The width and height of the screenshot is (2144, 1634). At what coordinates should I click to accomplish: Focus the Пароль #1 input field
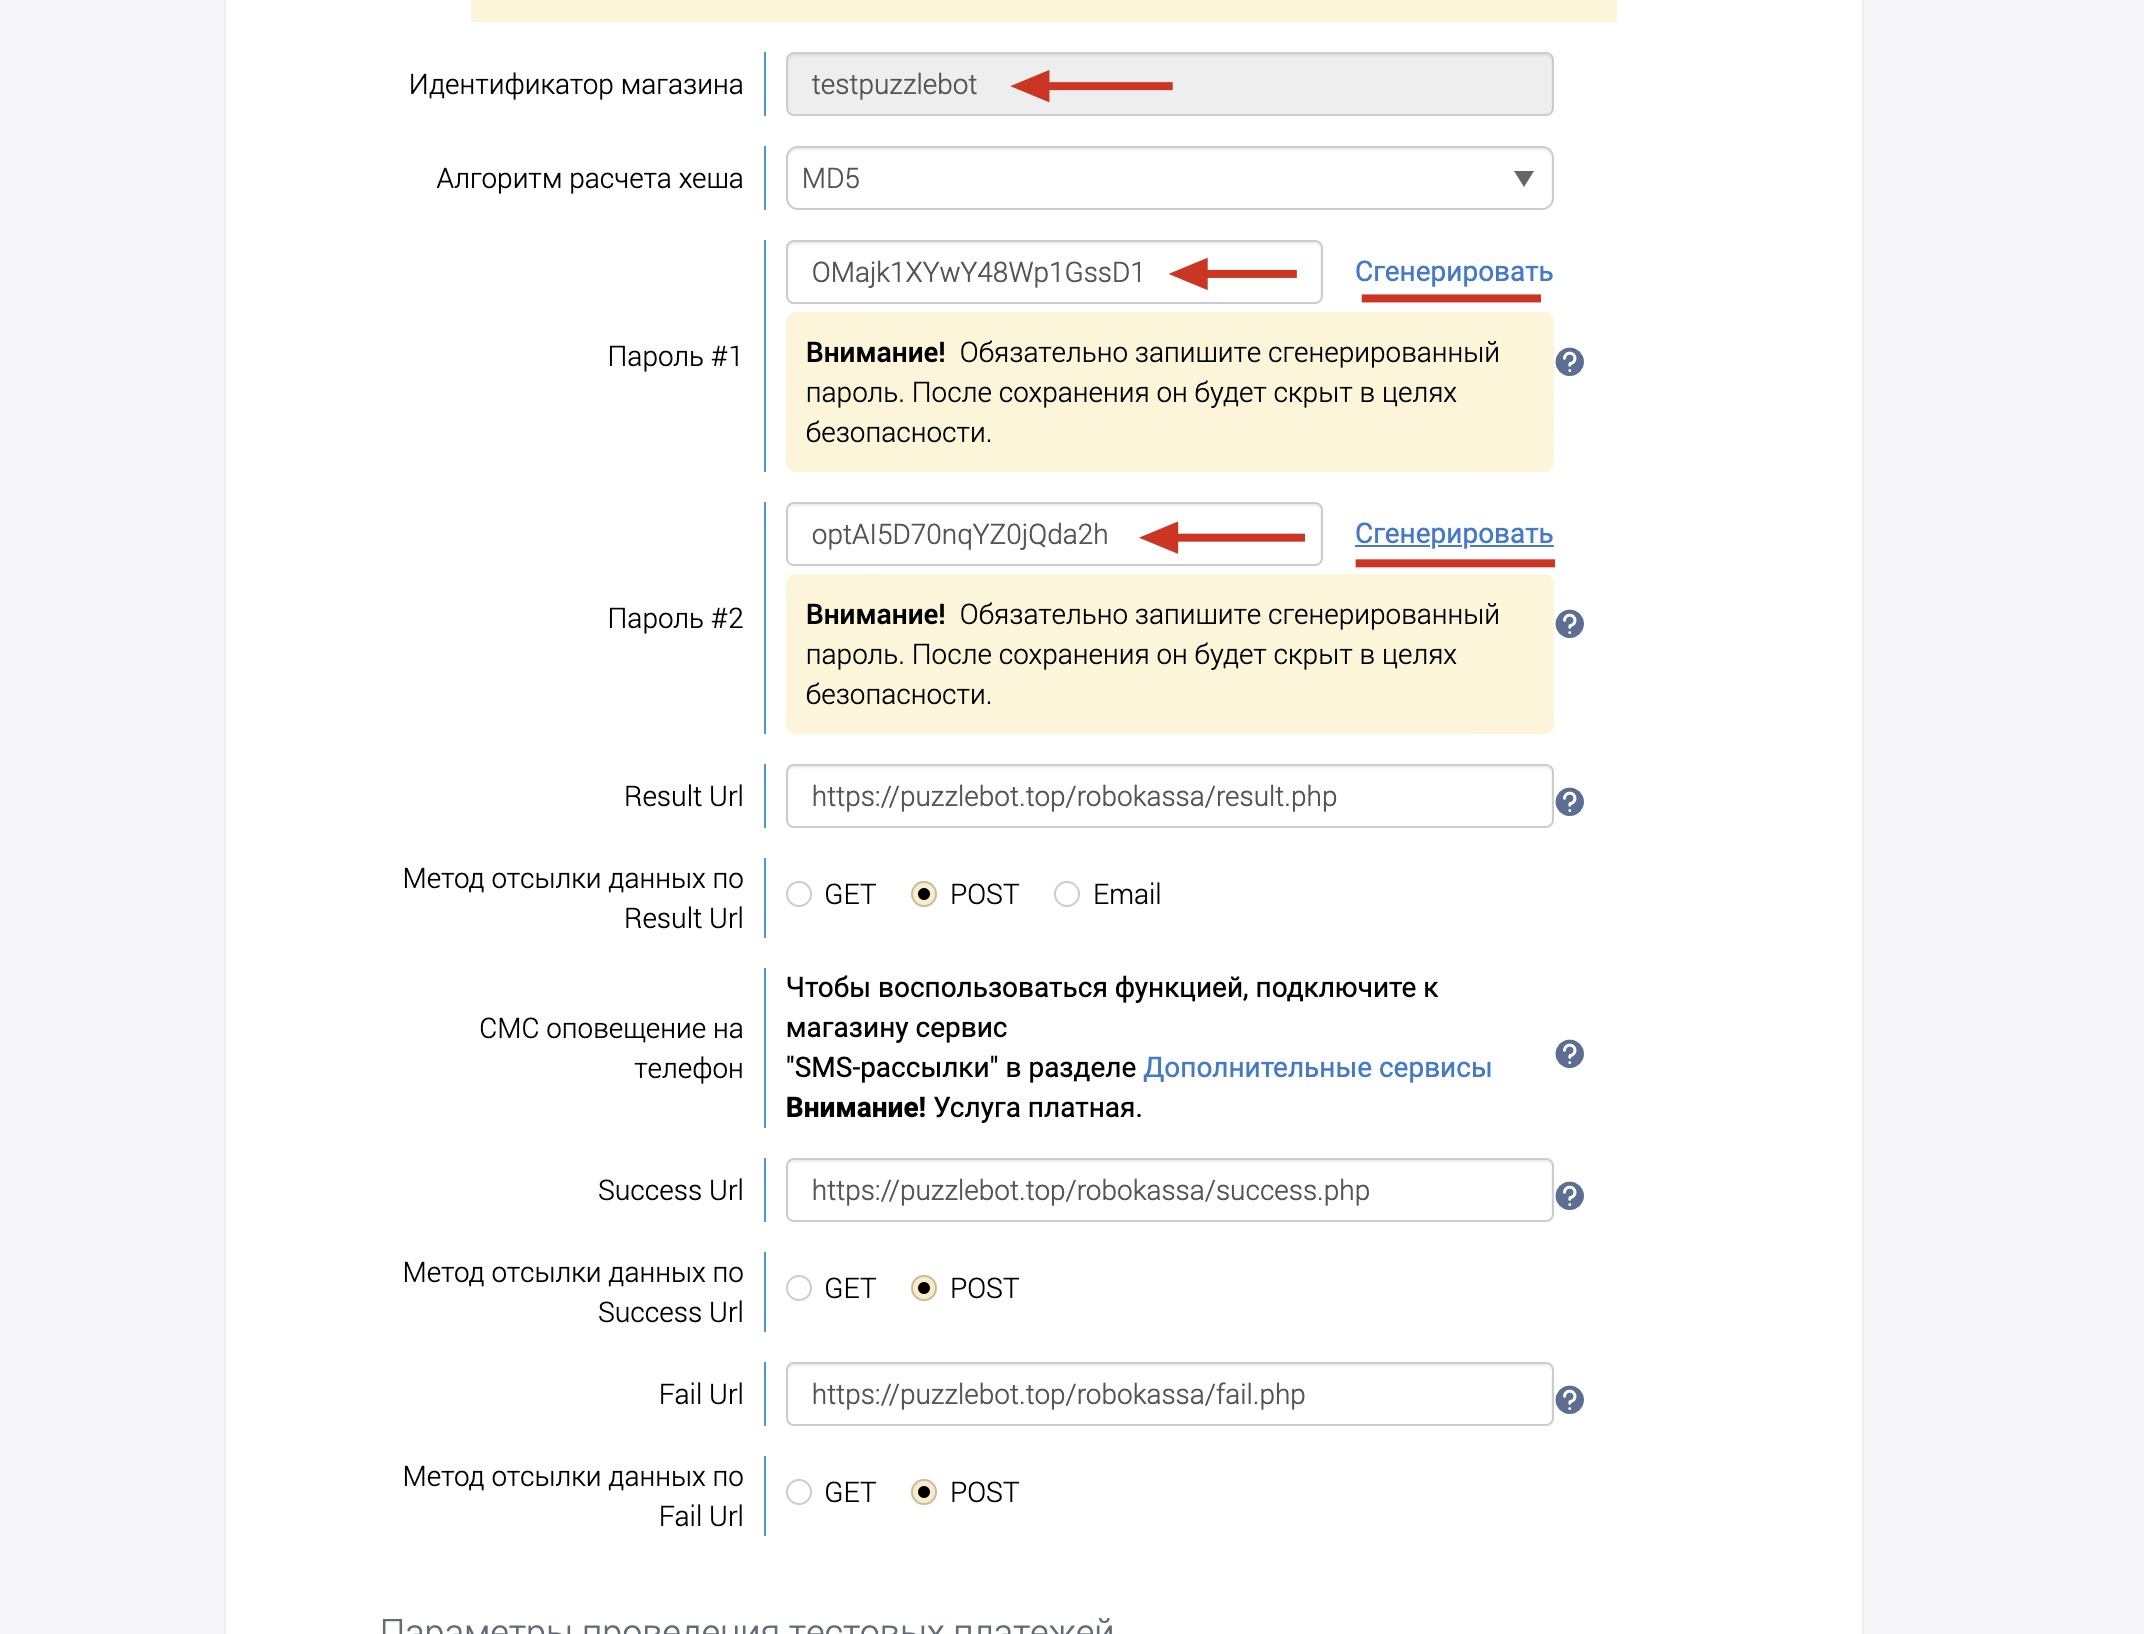(1054, 272)
